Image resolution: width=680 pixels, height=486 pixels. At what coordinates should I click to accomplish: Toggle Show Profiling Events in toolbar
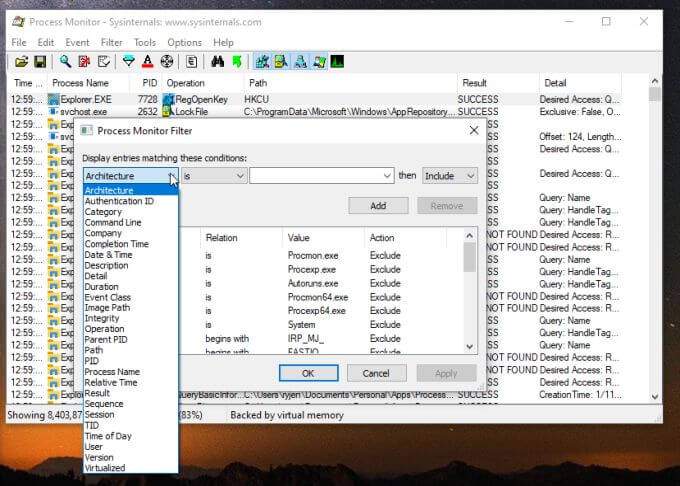point(337,62)
